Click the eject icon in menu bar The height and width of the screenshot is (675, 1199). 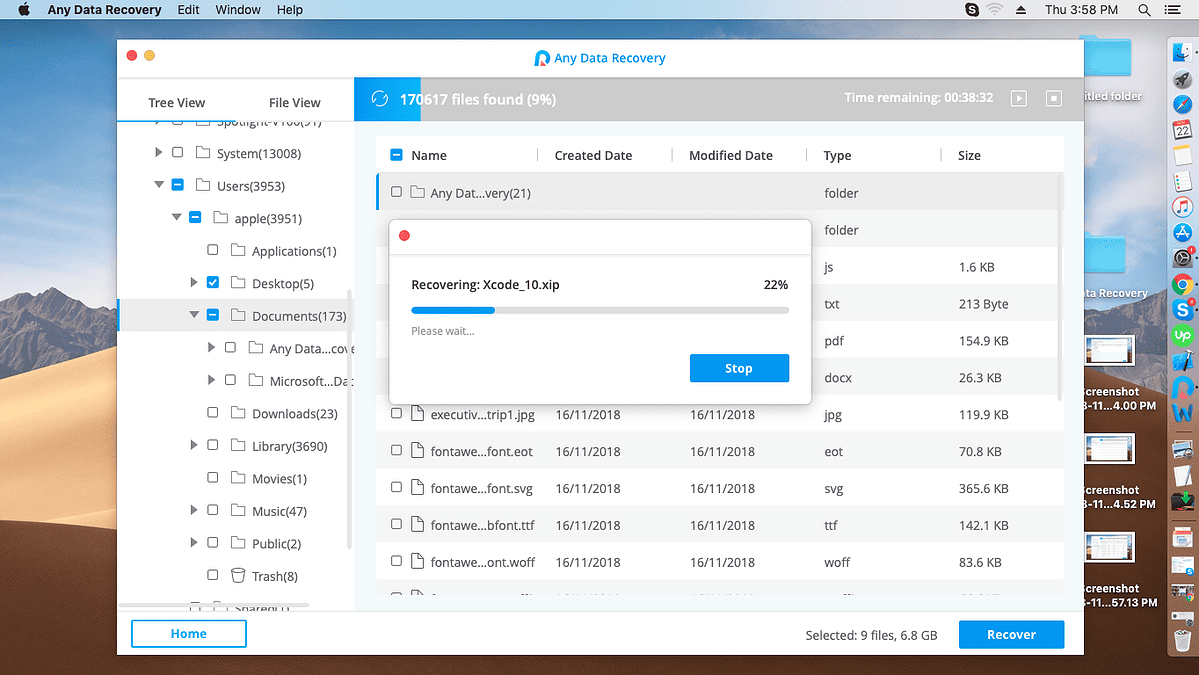1021,10
